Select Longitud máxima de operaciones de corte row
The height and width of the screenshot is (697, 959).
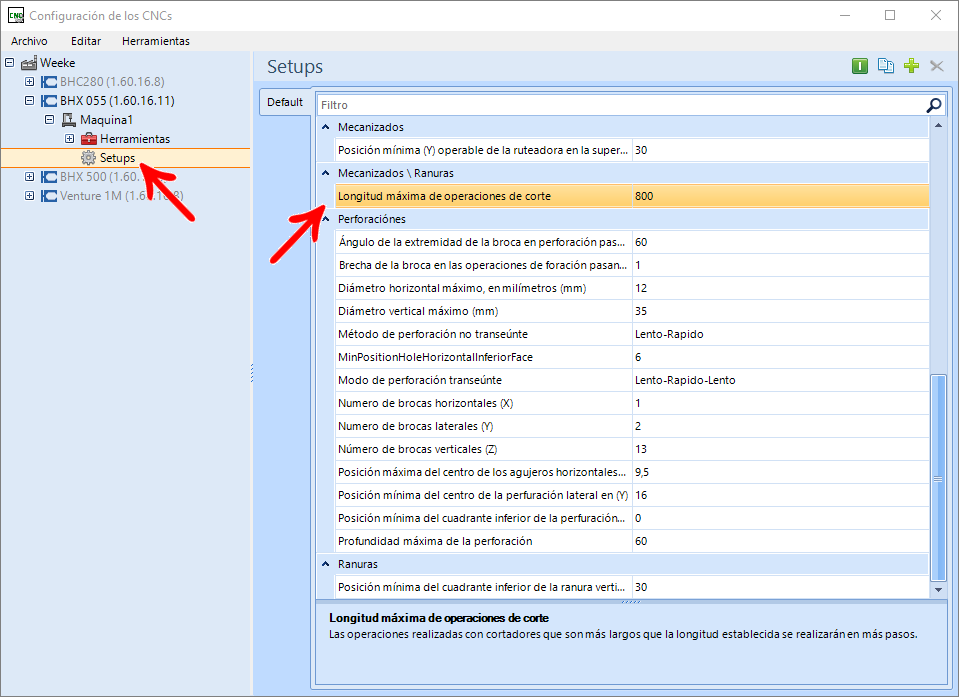tap(632, 196)
